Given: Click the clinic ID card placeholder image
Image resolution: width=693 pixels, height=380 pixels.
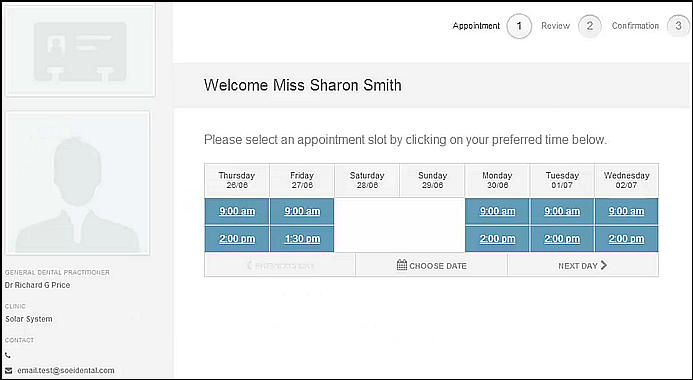Looking at the screenshot, I should [80, 51].
